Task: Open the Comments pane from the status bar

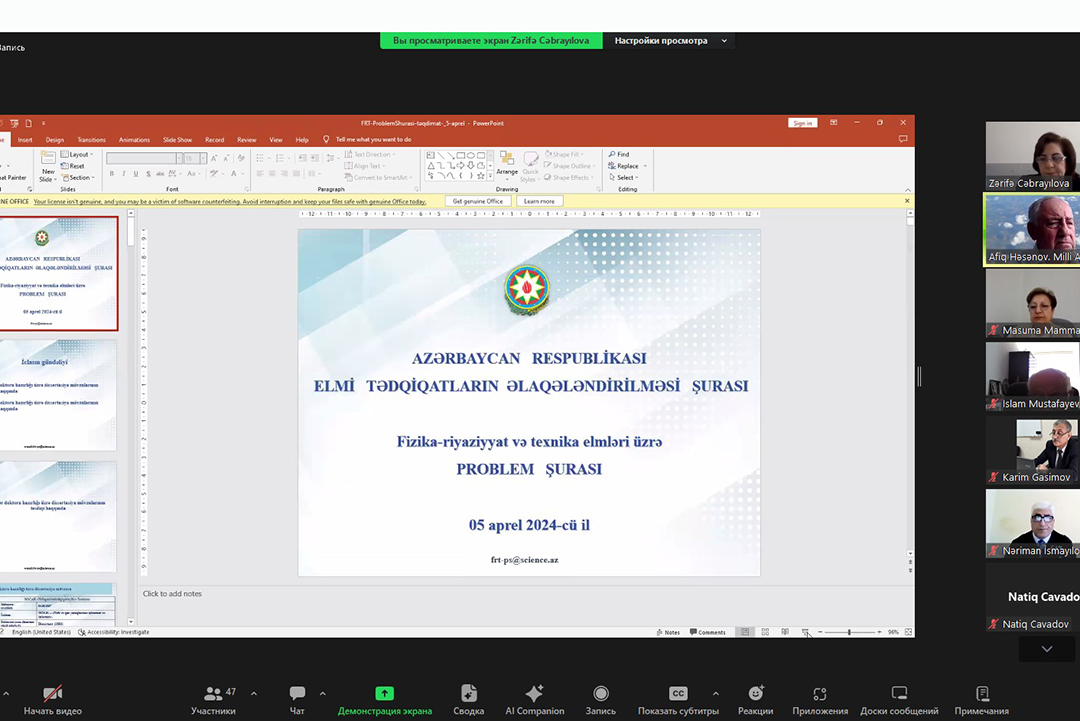Action: [x=710, y=631]
